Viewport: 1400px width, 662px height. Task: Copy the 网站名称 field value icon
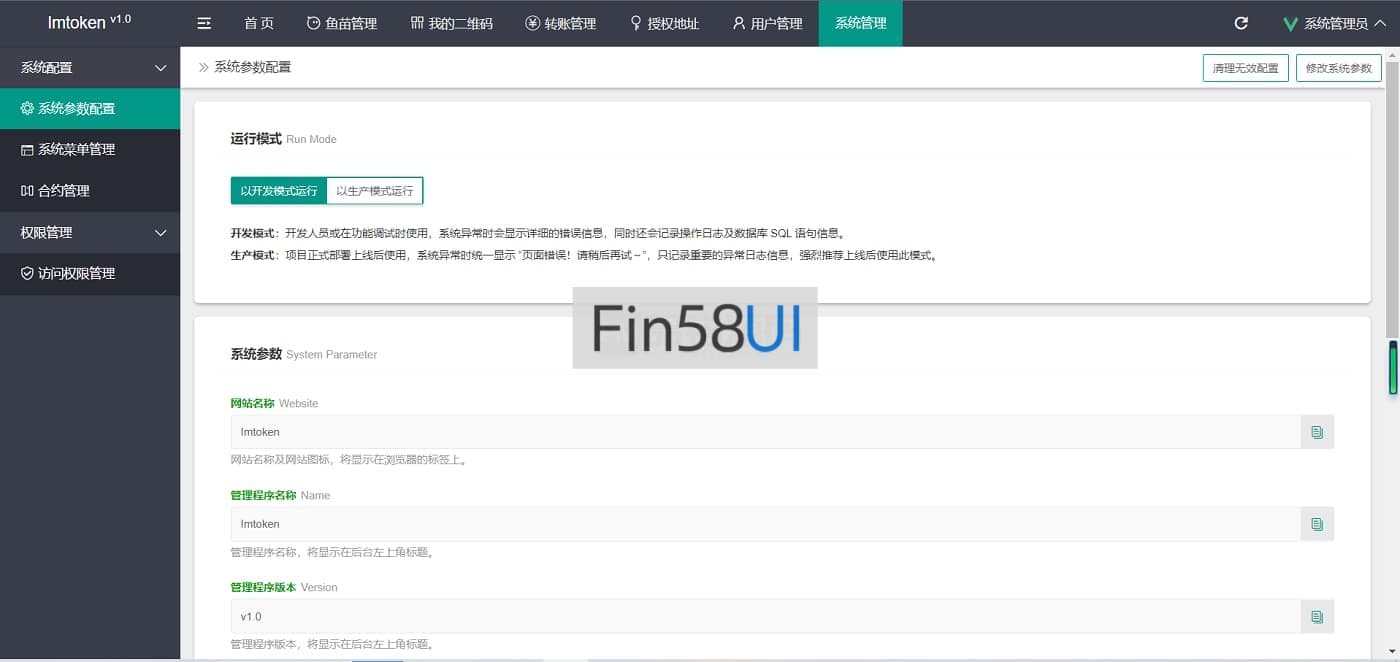pos(1317,432)
